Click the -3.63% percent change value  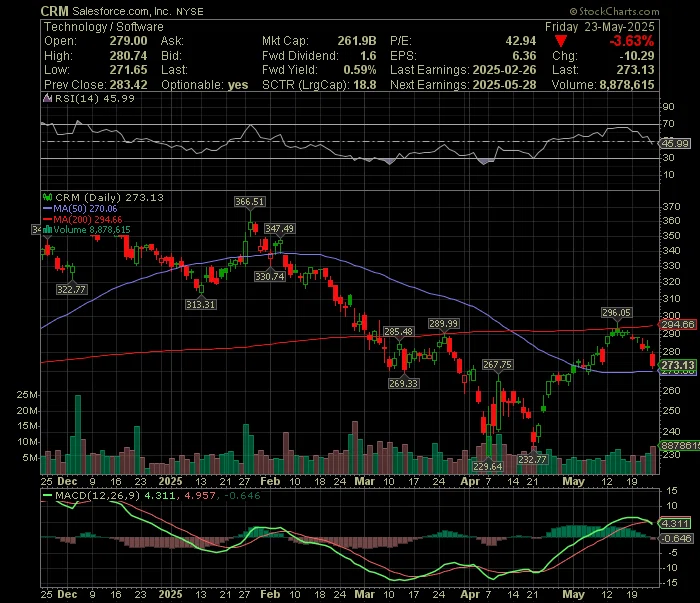click(x=632, y=41)
